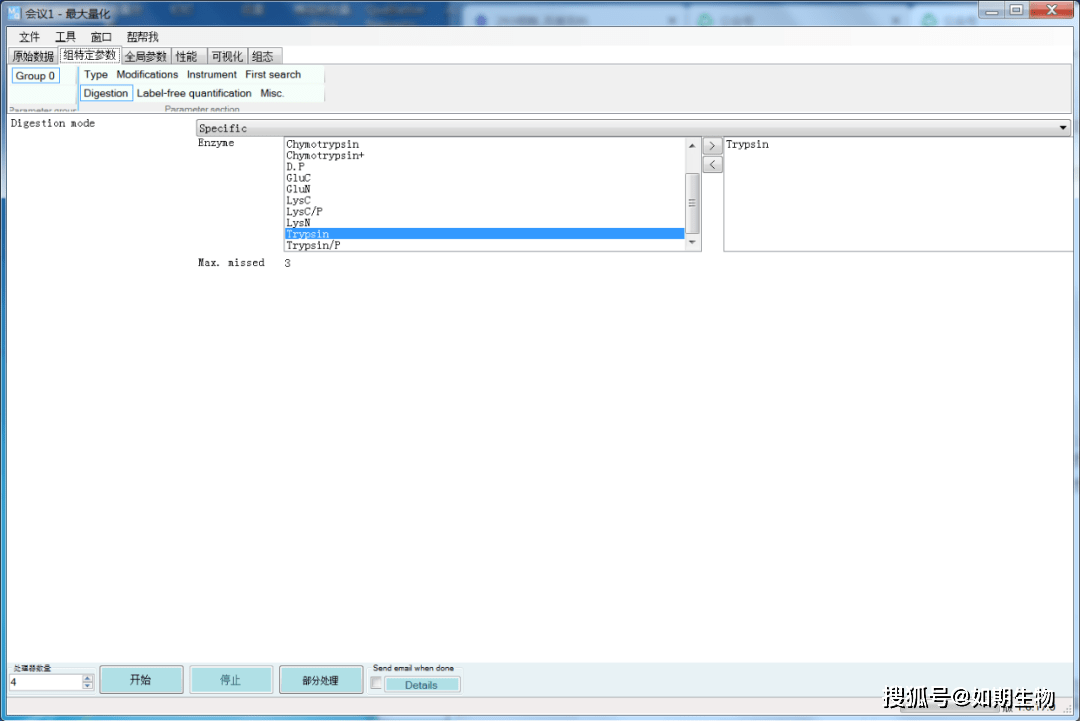Select LysC in the enzyme list
1080x721 pixels.
pyautogui.click(x=484, y=200)
